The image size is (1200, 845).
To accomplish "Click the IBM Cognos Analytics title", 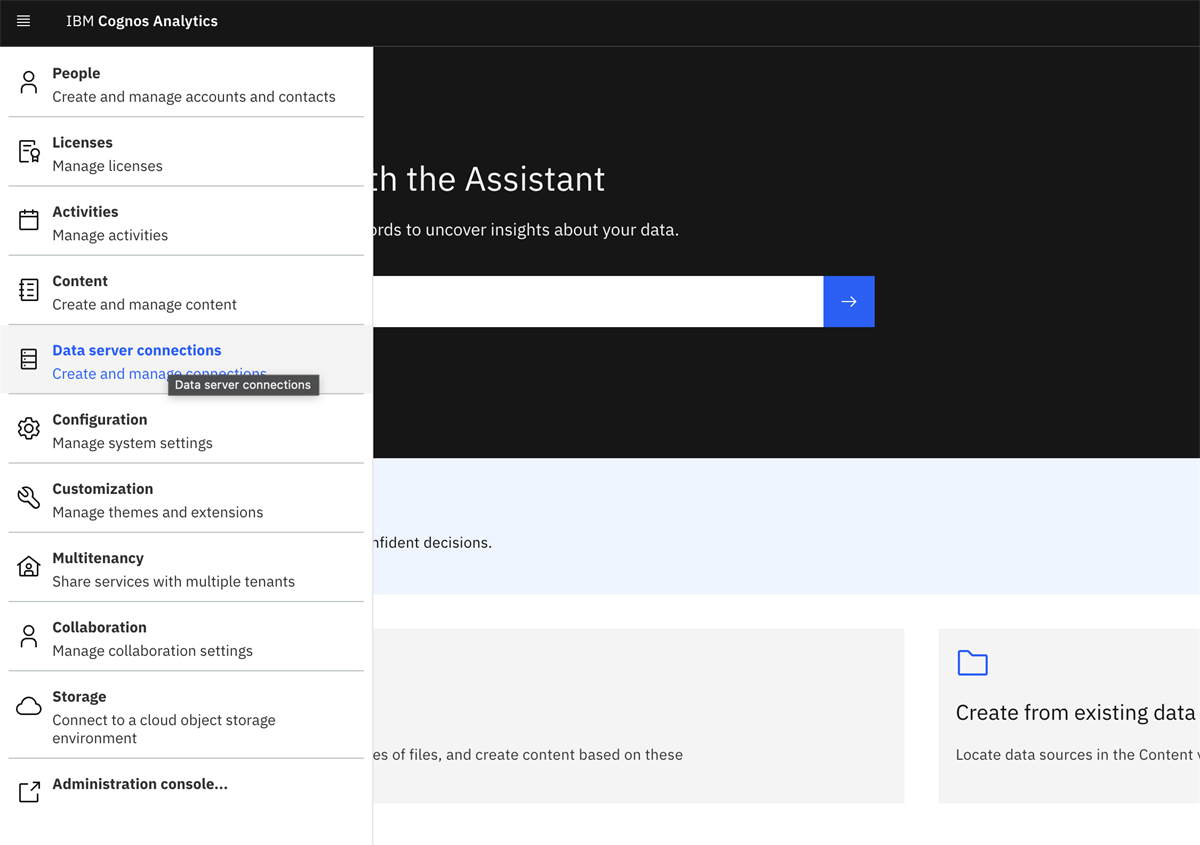I will pos(142,21).
